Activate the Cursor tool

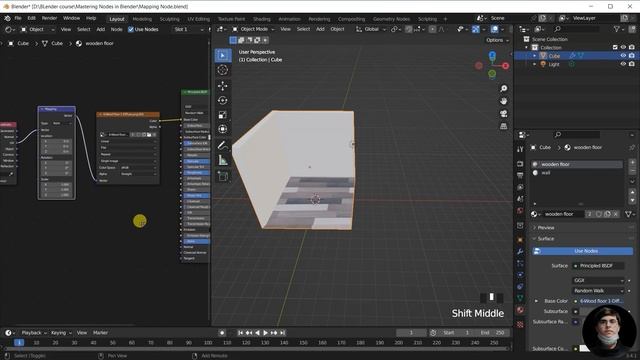pyautogui.click(x=223, y=70)
